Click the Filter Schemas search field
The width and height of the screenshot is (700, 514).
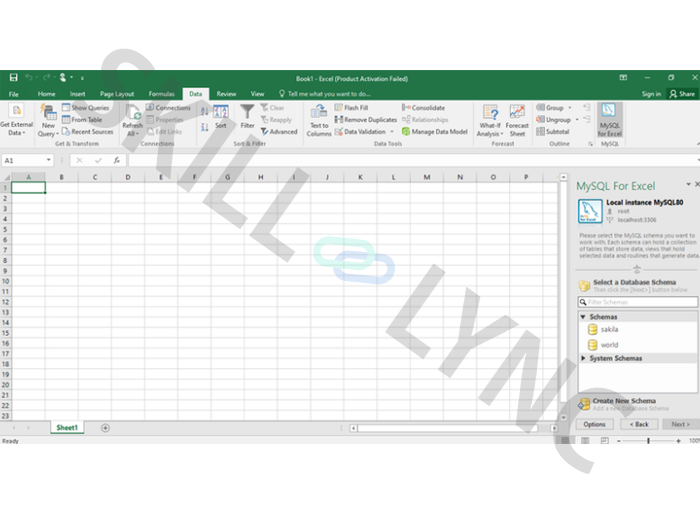(638, 302)
